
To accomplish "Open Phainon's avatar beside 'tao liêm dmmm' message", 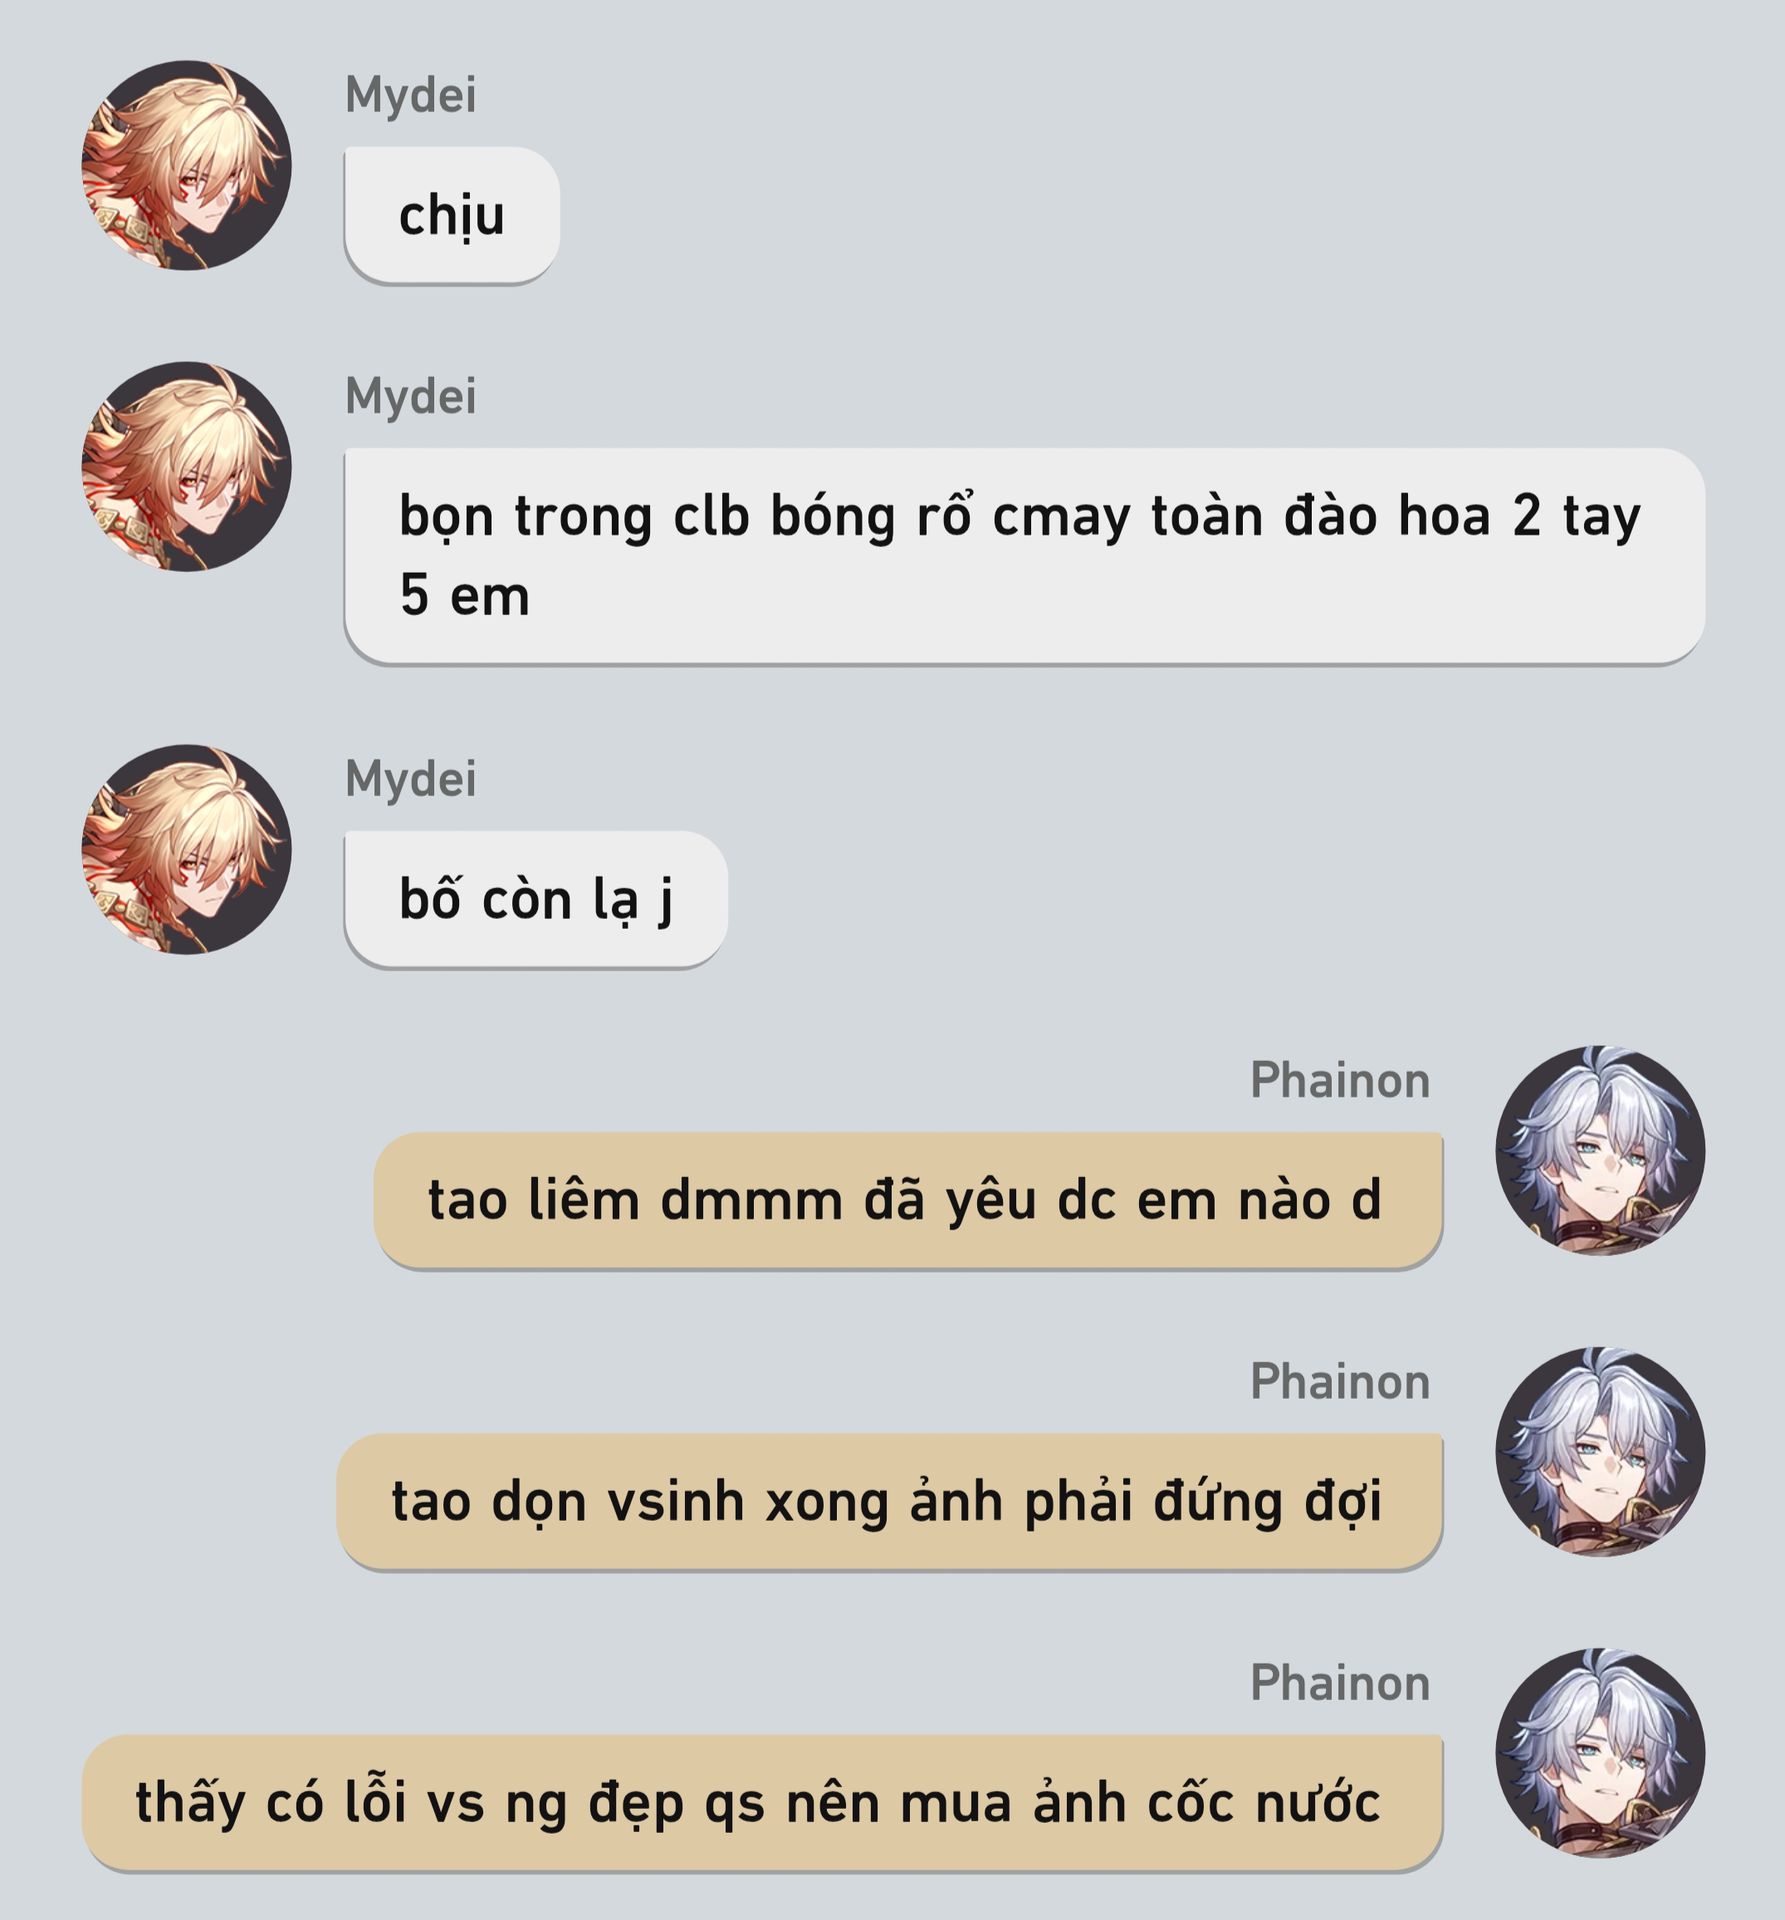I will 1600,1151.
